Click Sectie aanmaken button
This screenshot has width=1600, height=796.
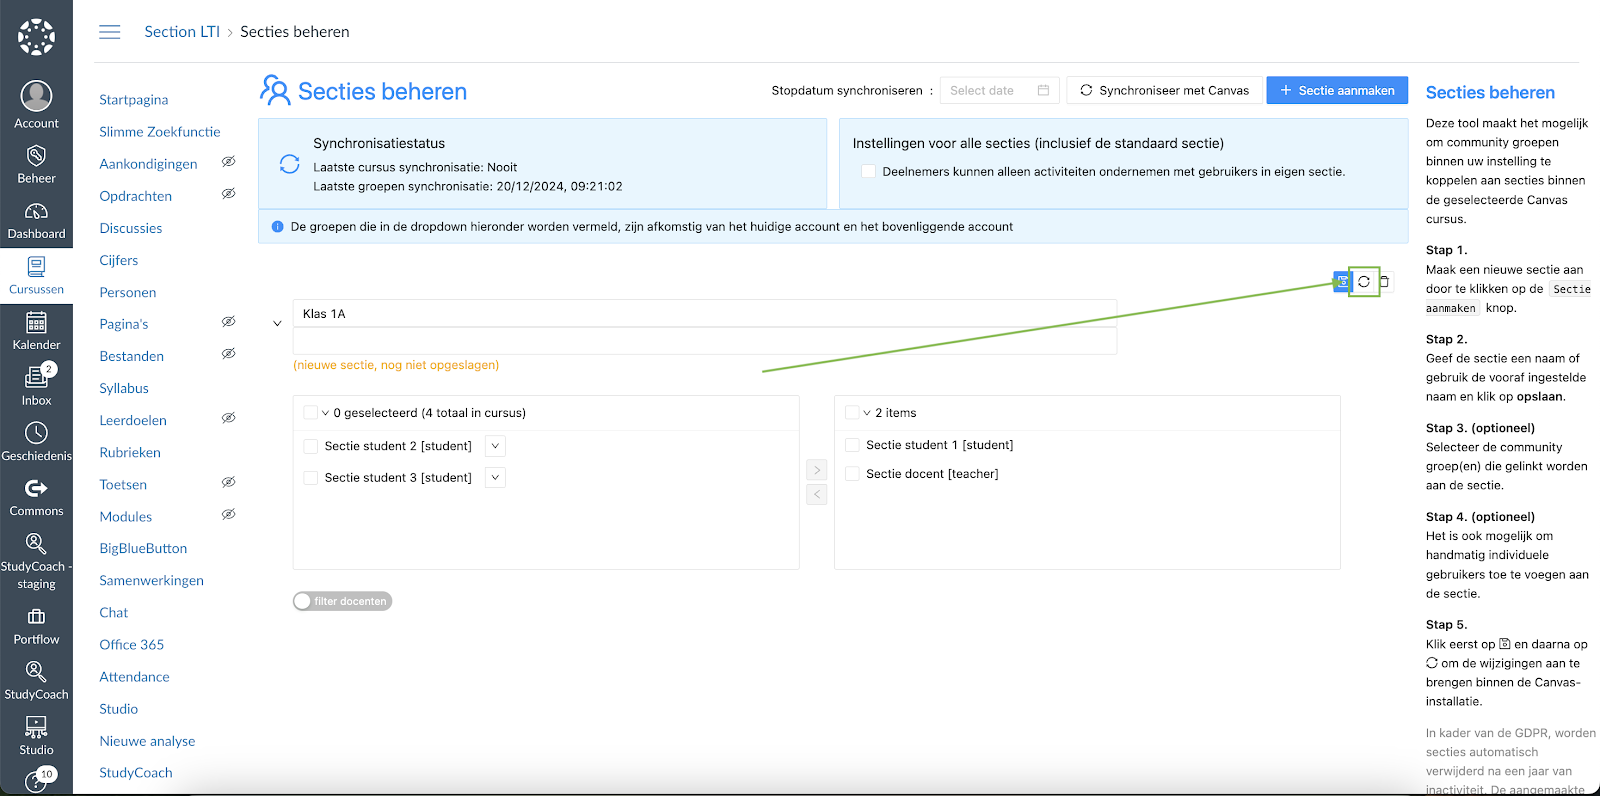1337,90
